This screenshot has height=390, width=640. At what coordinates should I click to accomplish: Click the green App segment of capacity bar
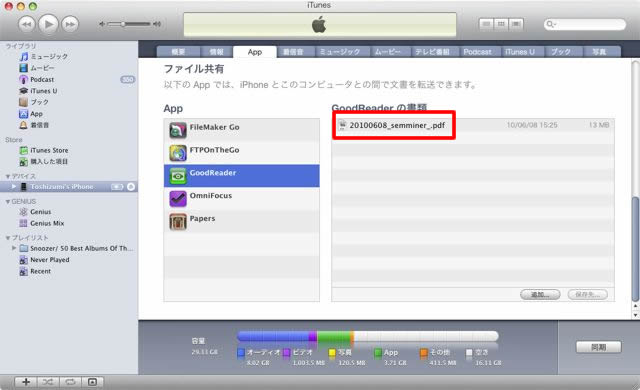tap(333, 336)
